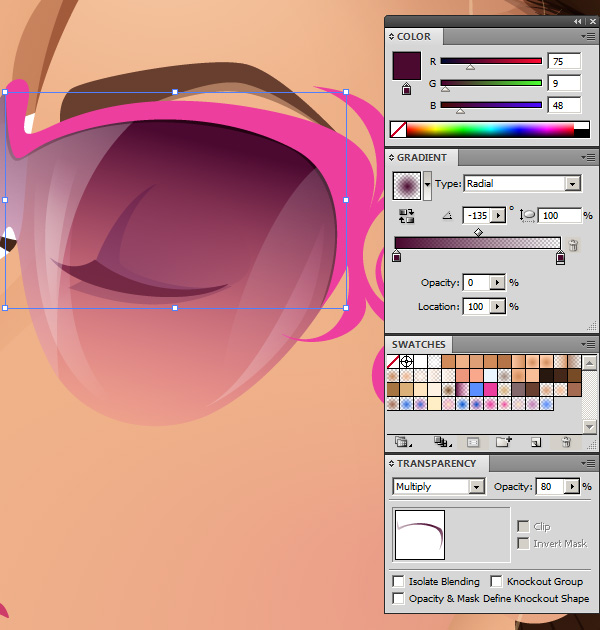Open the Swatch Libraries menu icon
The height and width of the screenshot is (630, 600).
402,441
